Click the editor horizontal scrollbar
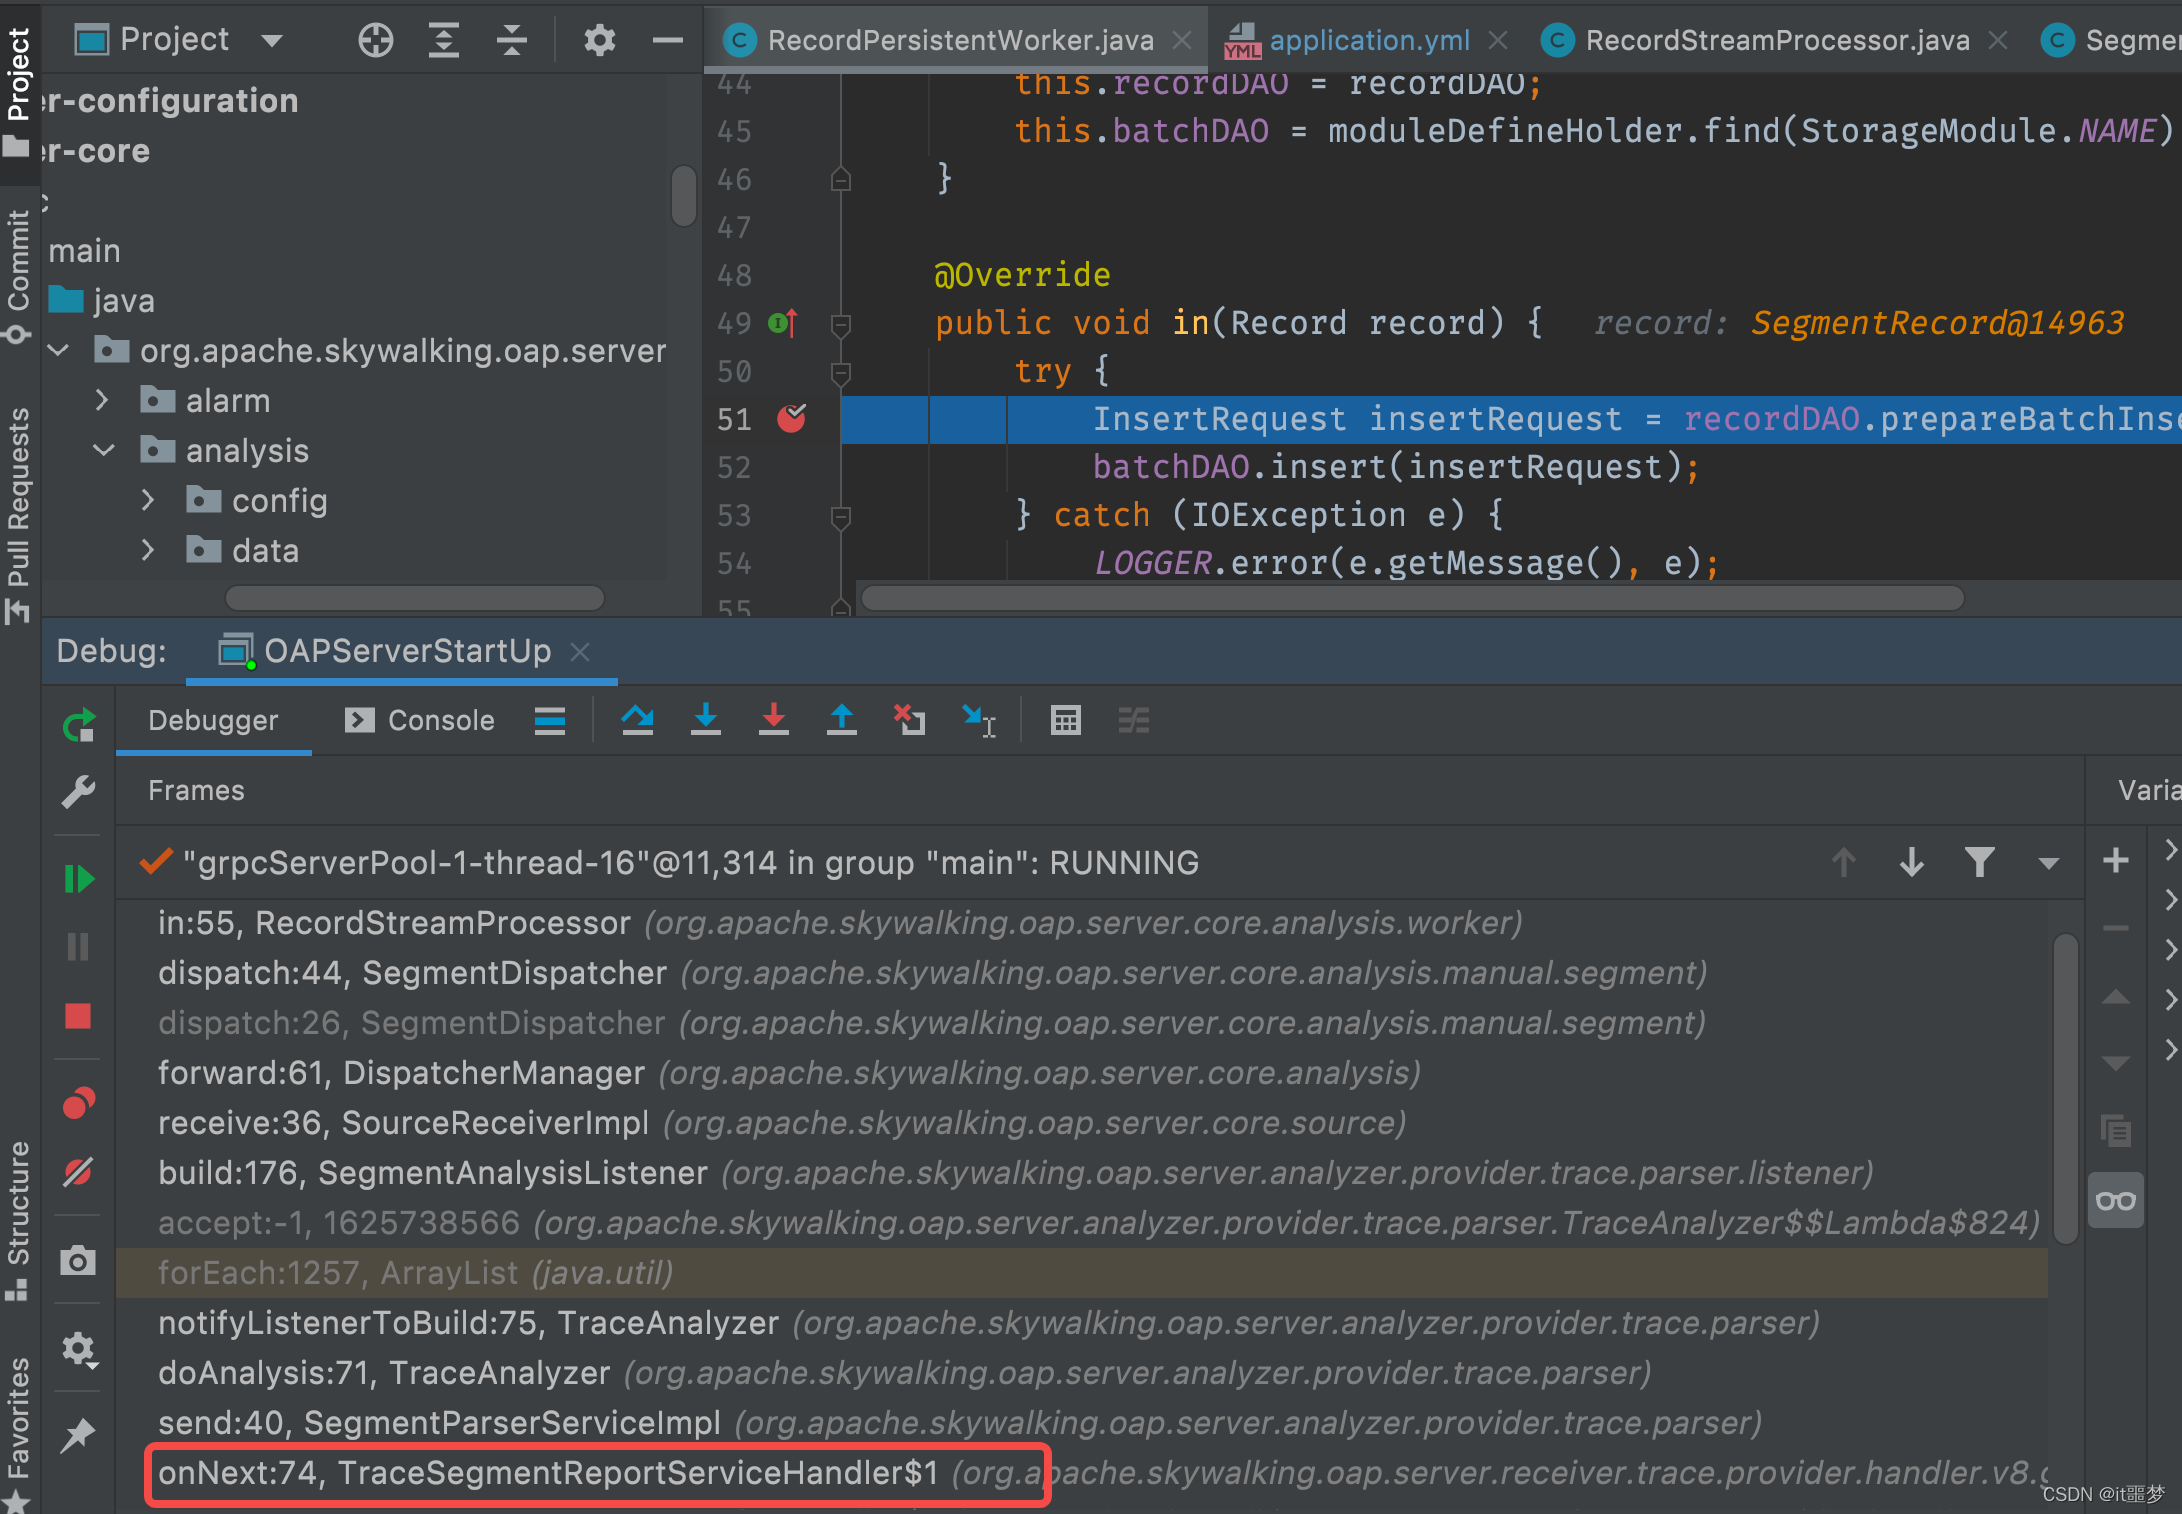This screenshot has height=1514, width=2182. click(x=1412, y=598)
